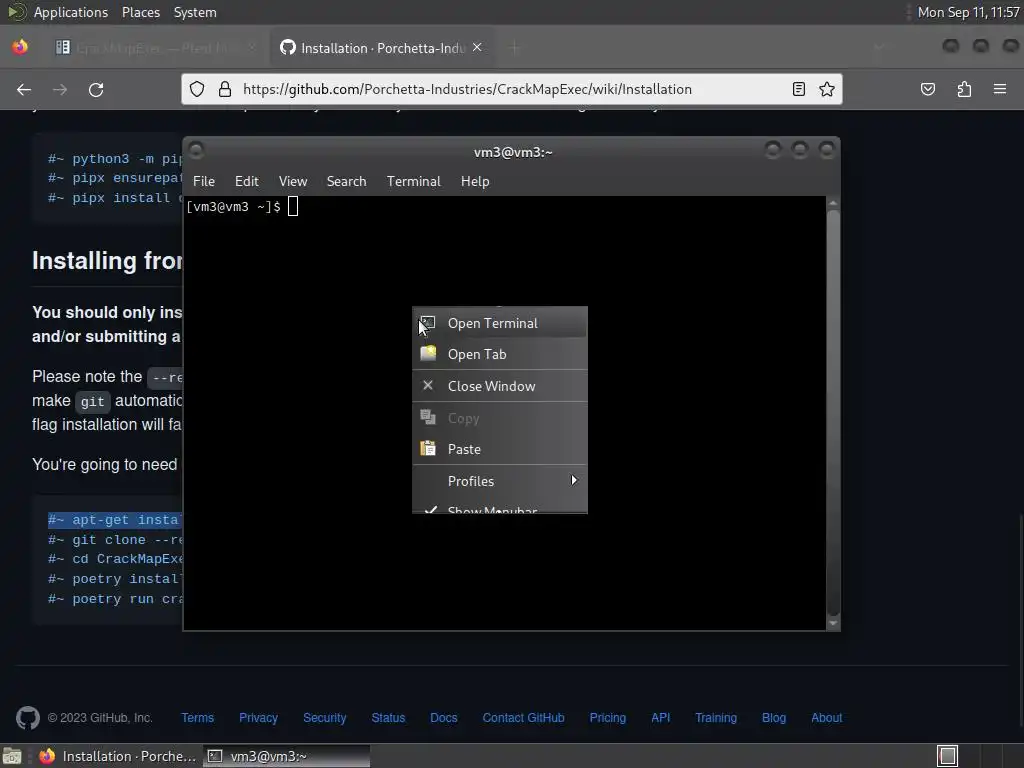1024x768 pixels.
Task: Click the Privacy footer link
Action: (x=258, y=718)
